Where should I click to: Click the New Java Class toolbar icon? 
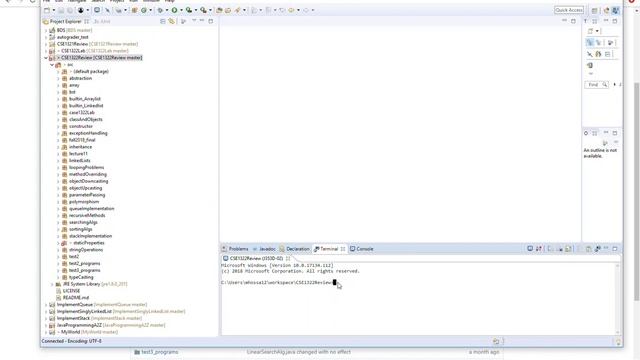point(144,10)
